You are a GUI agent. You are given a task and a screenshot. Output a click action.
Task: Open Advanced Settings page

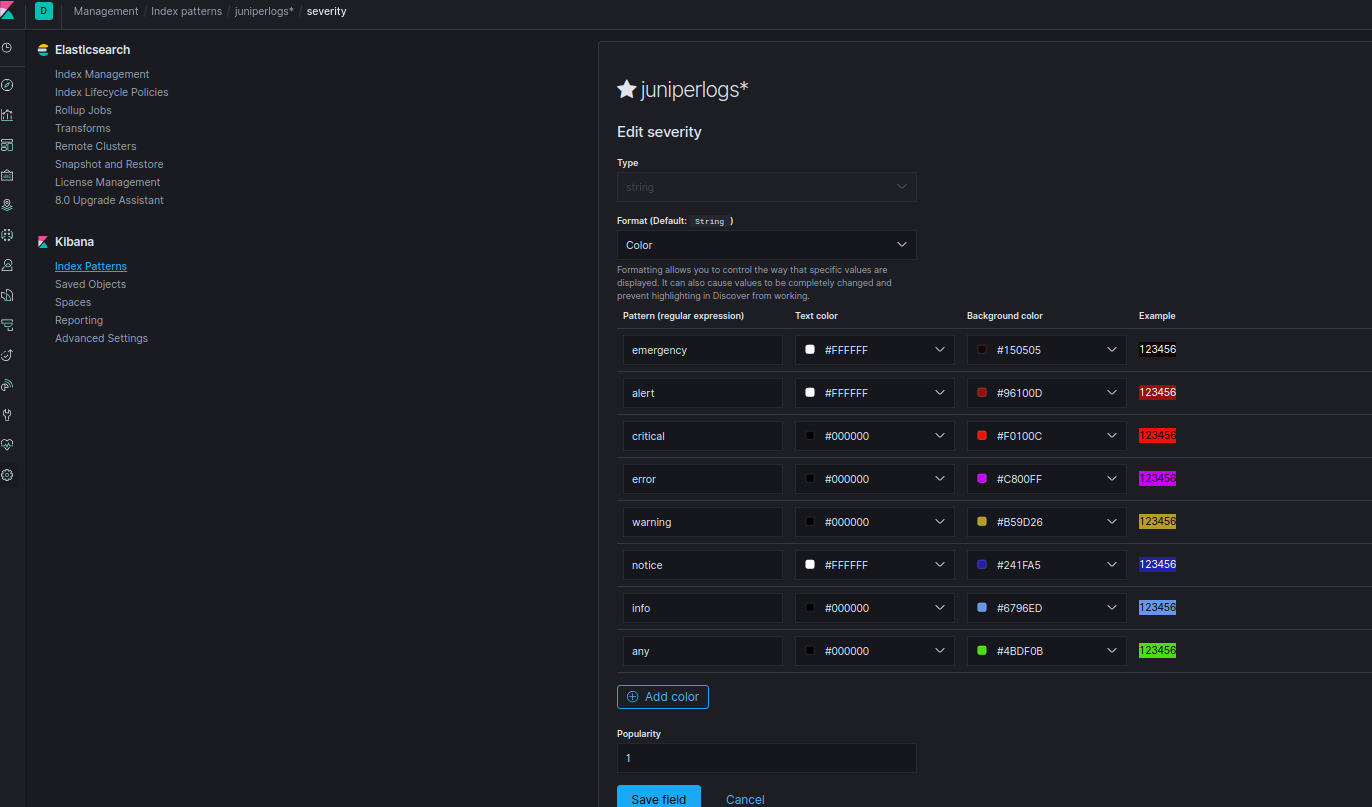(x=101, y=338)
